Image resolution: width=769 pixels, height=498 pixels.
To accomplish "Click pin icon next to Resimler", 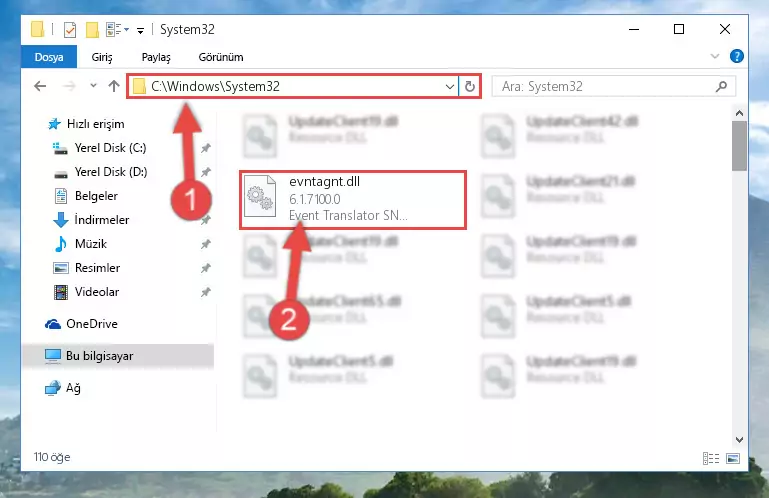I will (x=206, y=268).
